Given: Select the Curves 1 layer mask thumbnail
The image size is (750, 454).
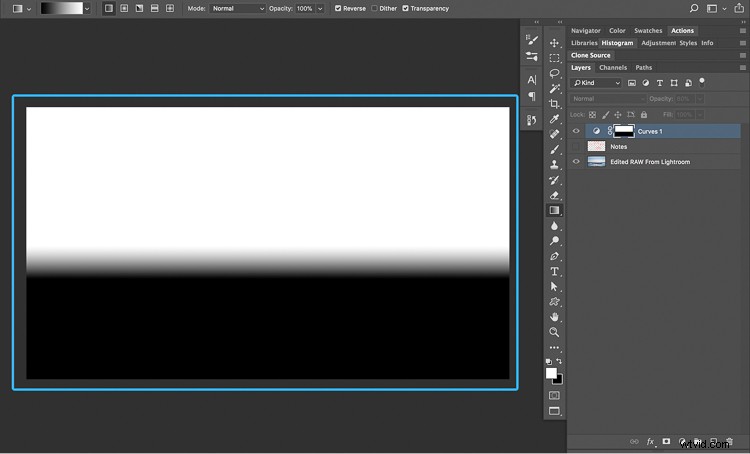Looking at the screenshot, I should click(624, 131).
